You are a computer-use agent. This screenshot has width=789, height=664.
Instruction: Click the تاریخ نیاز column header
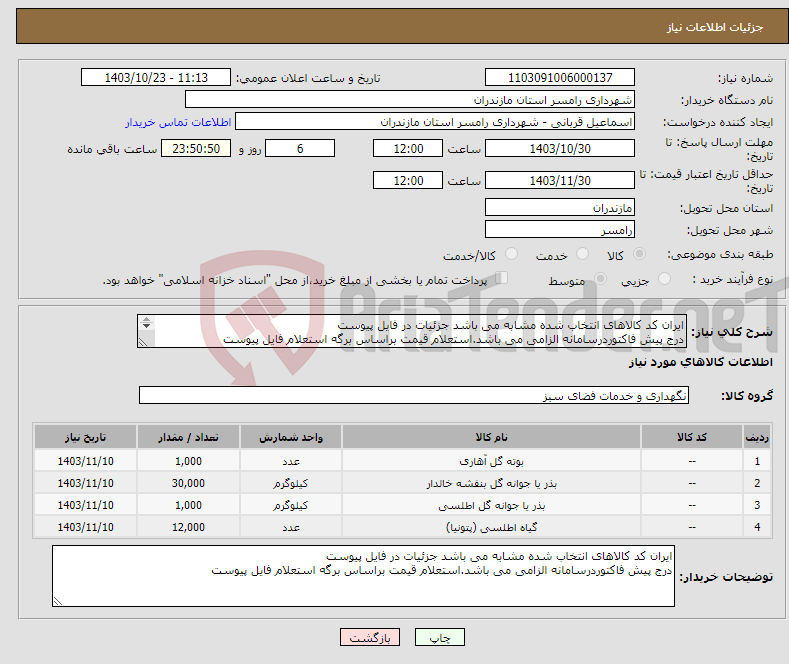[85, 437]
